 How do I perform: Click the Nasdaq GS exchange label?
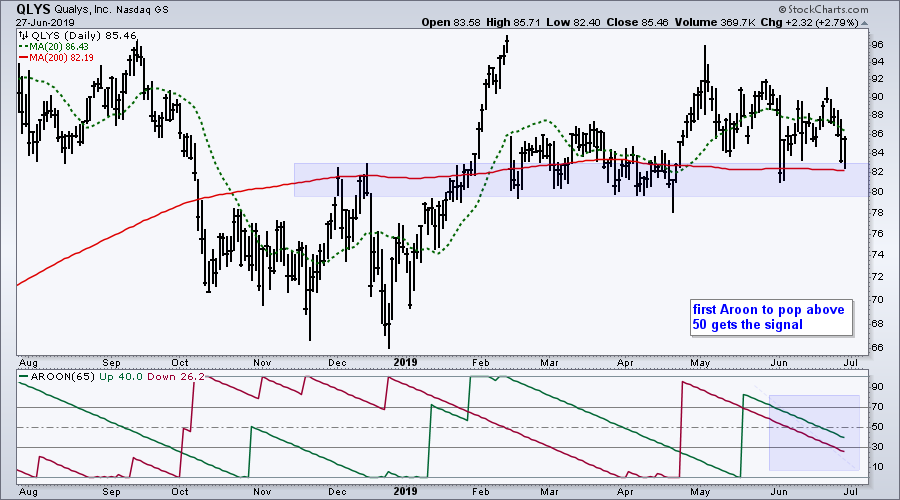tap(142, 10)
